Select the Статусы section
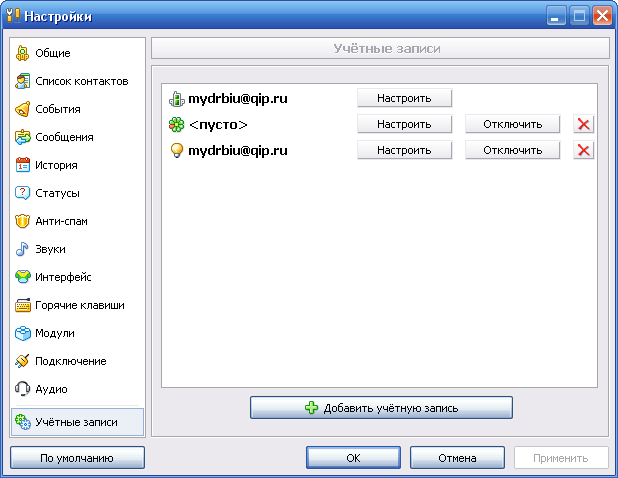 point(78,193)
